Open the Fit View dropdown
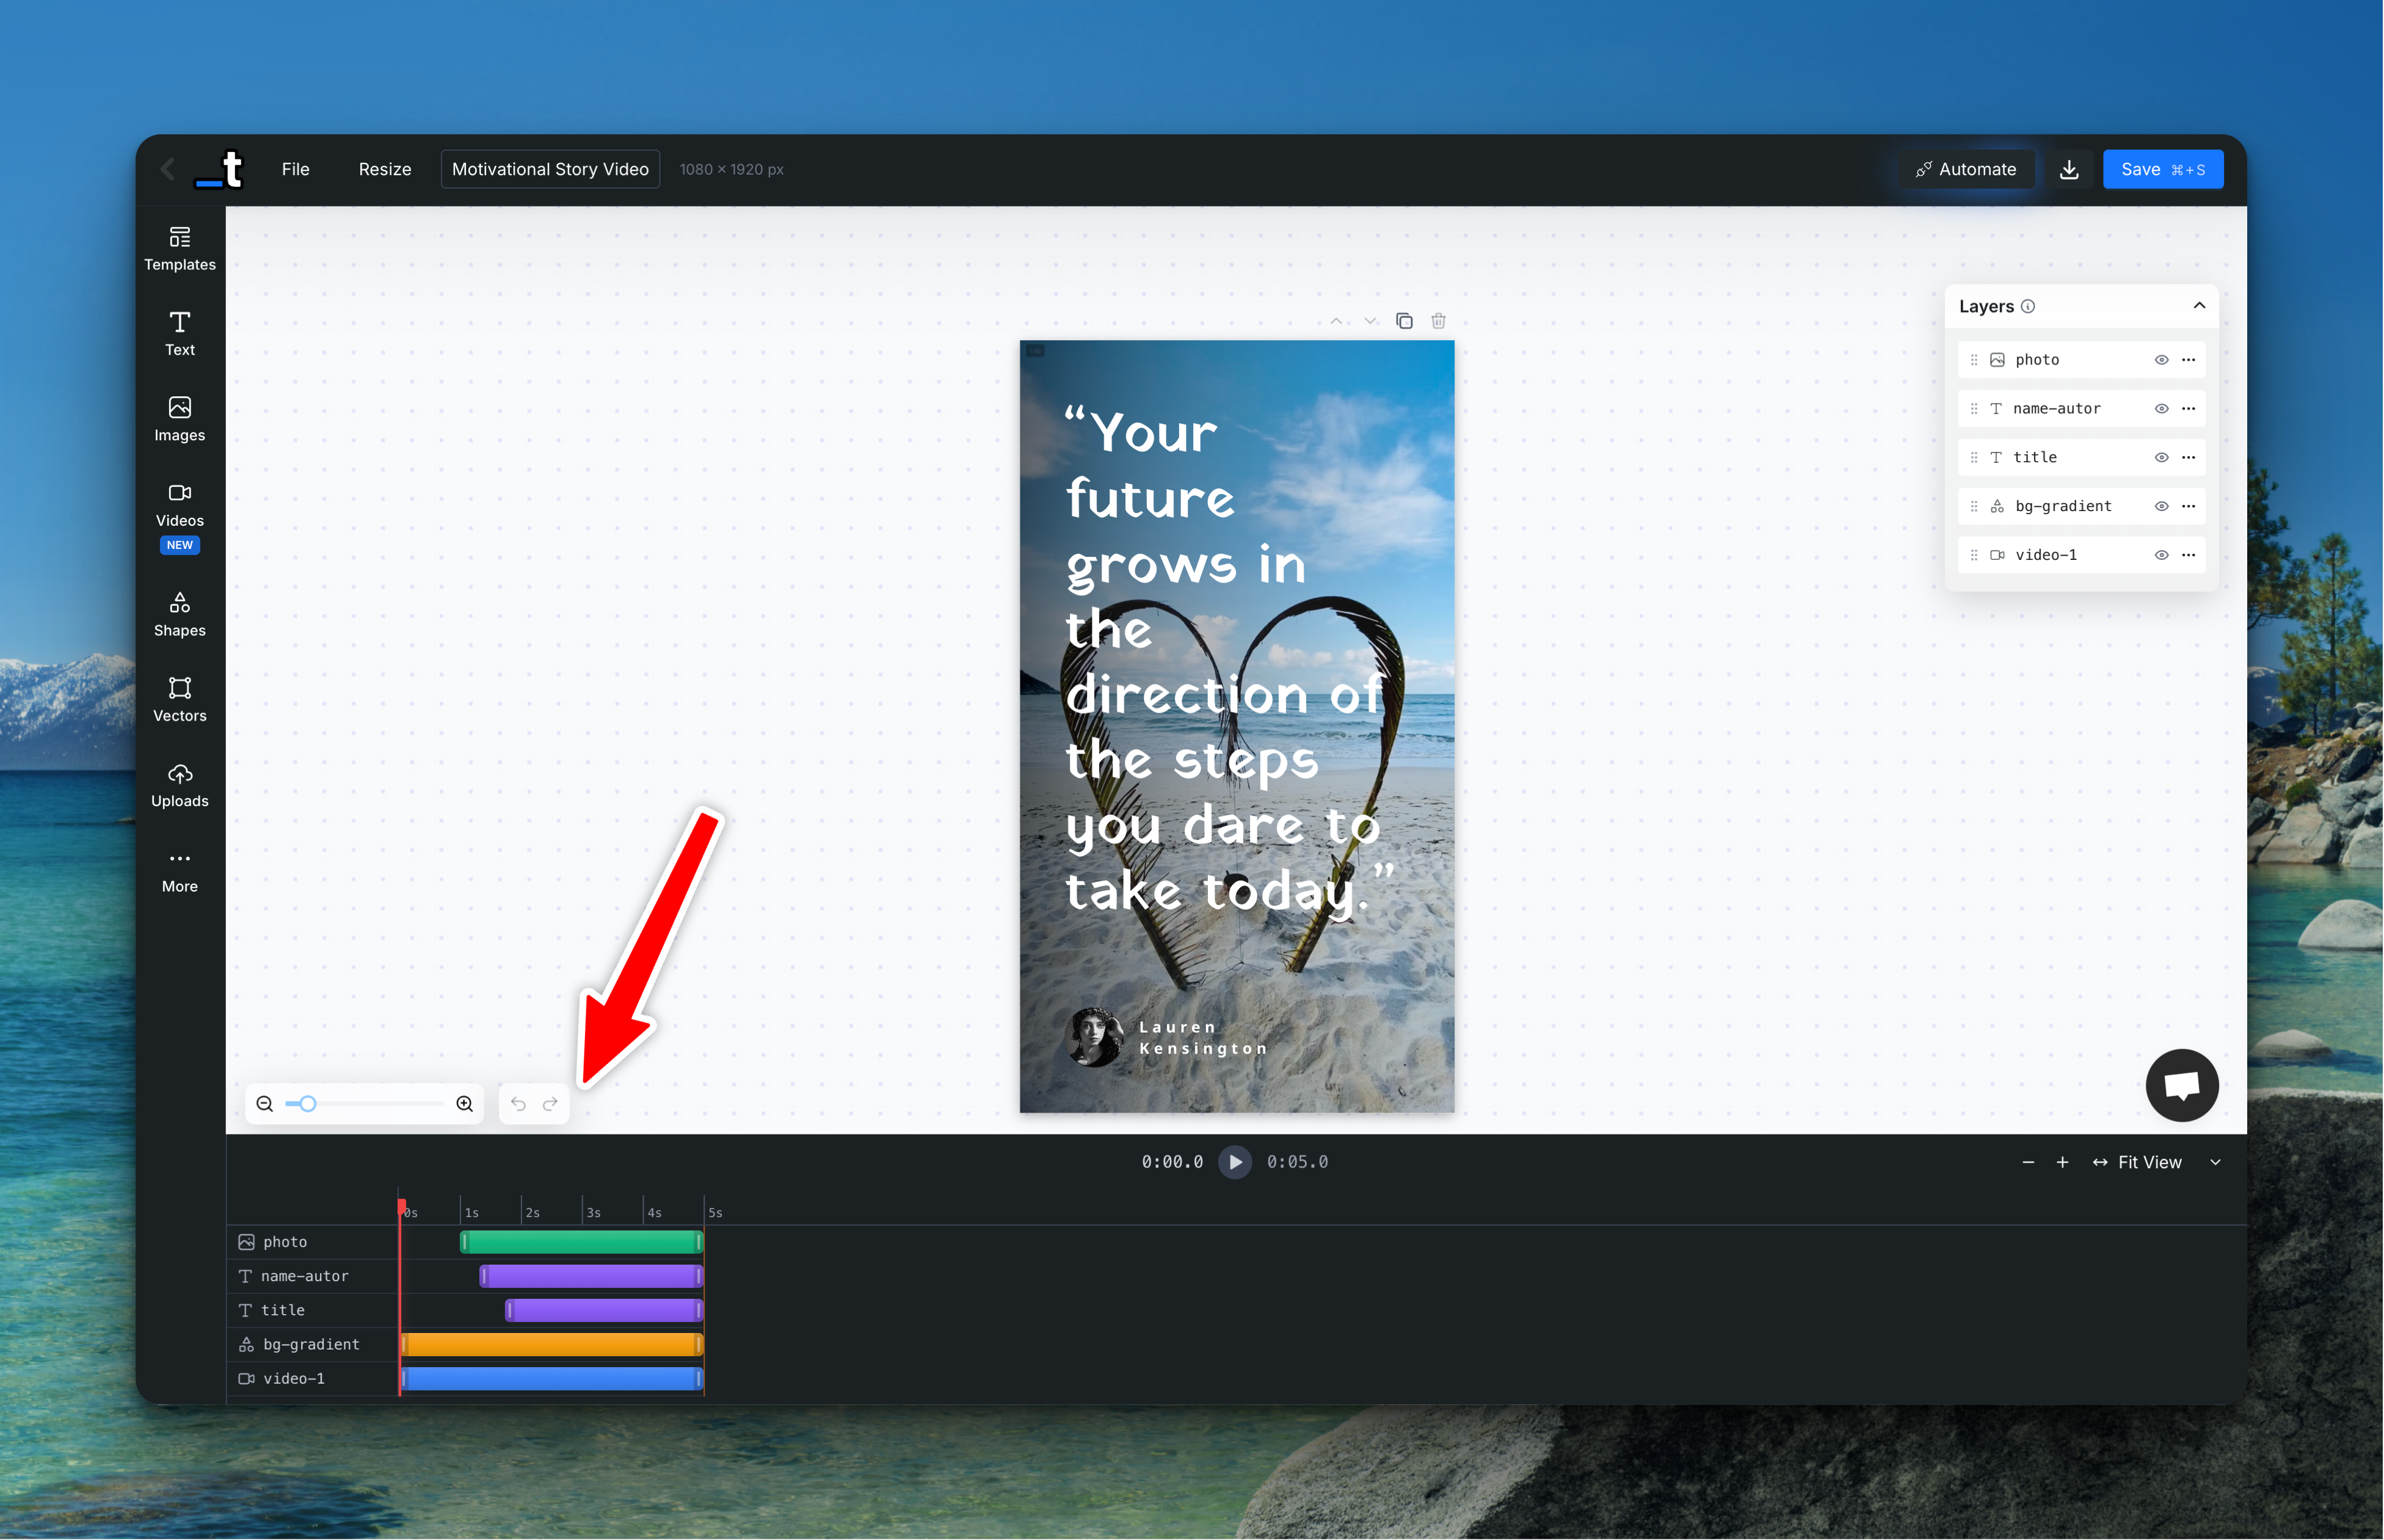Image resolution: width=2384 pixels, height=1540 pixels. click(x=2215, y=1162)
